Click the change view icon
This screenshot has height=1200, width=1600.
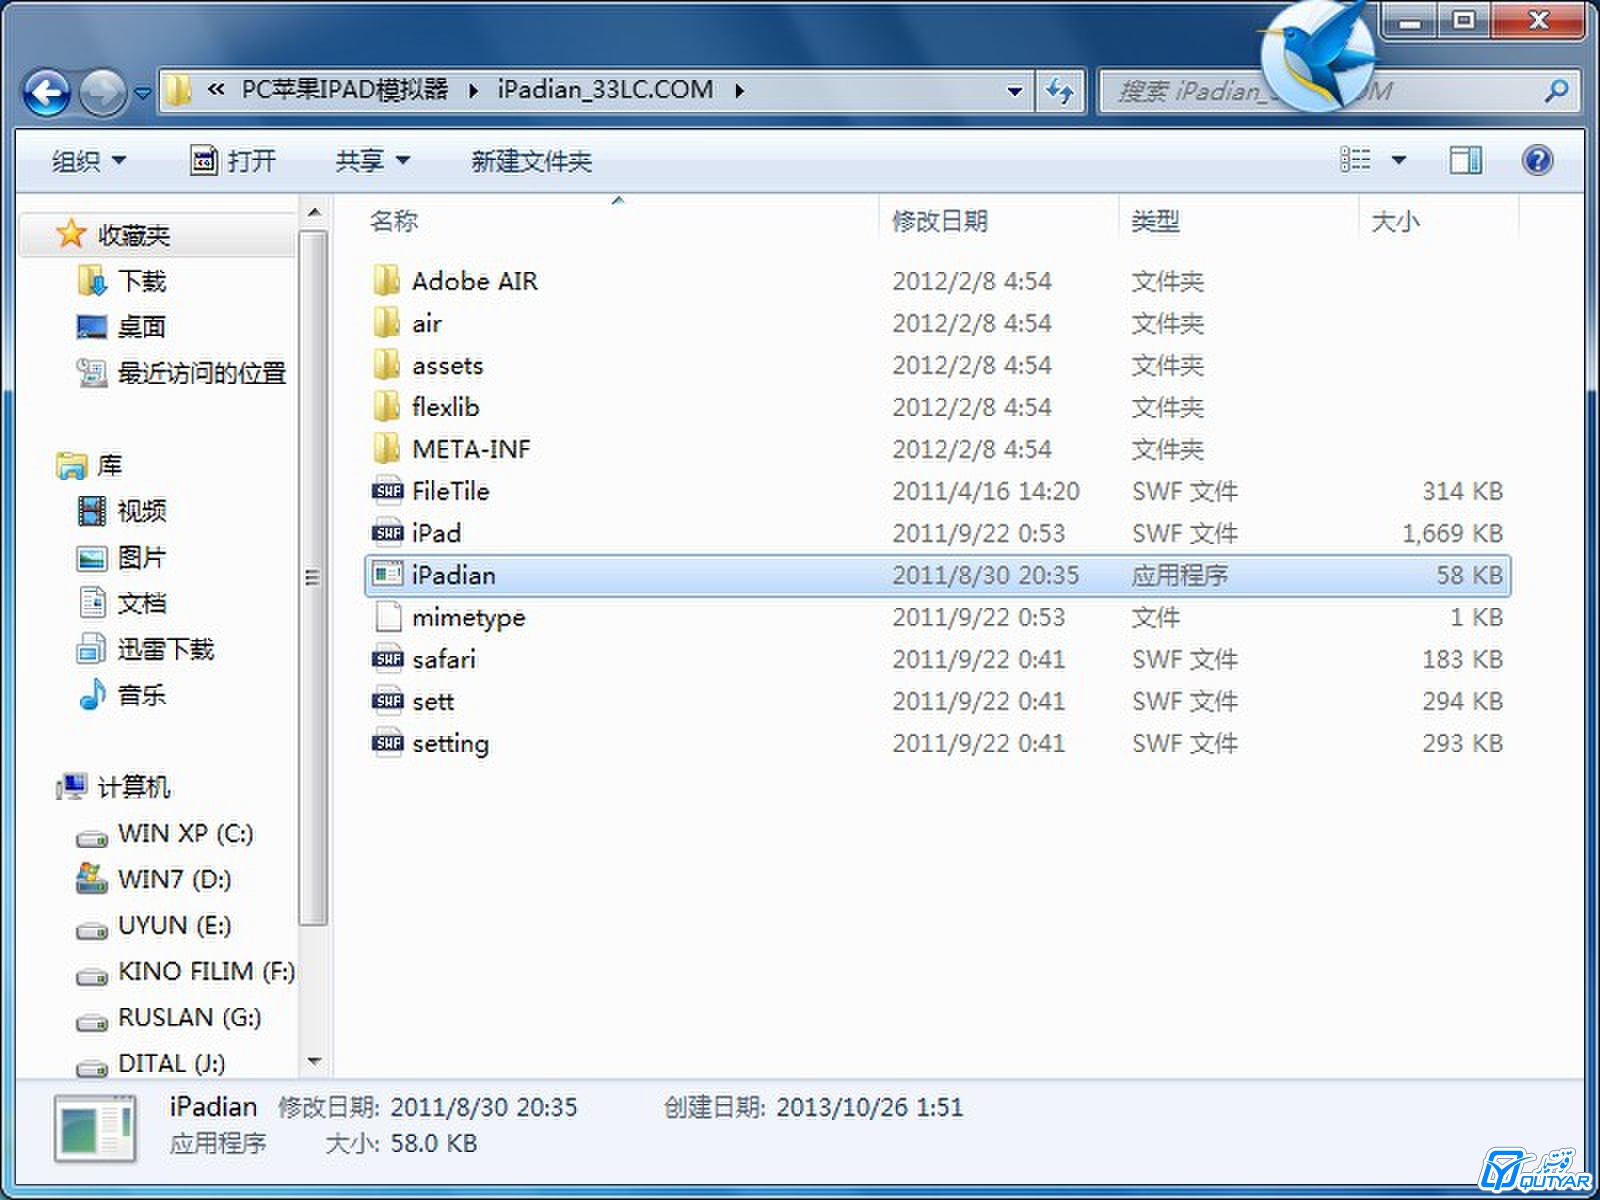tap(1355, 159)
